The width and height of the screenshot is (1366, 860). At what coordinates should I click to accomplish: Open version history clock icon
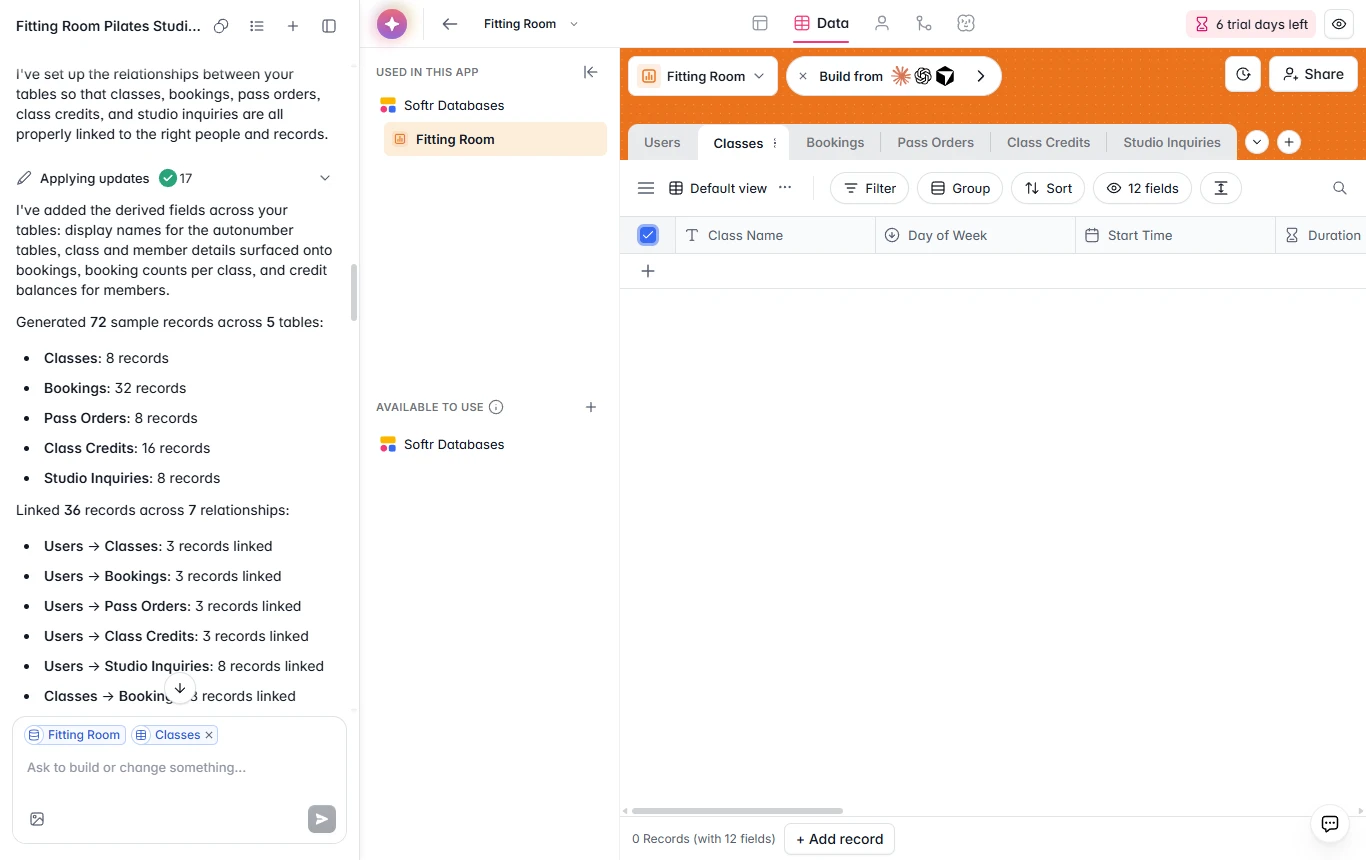pyautogui.click(x=1243, y=74)
